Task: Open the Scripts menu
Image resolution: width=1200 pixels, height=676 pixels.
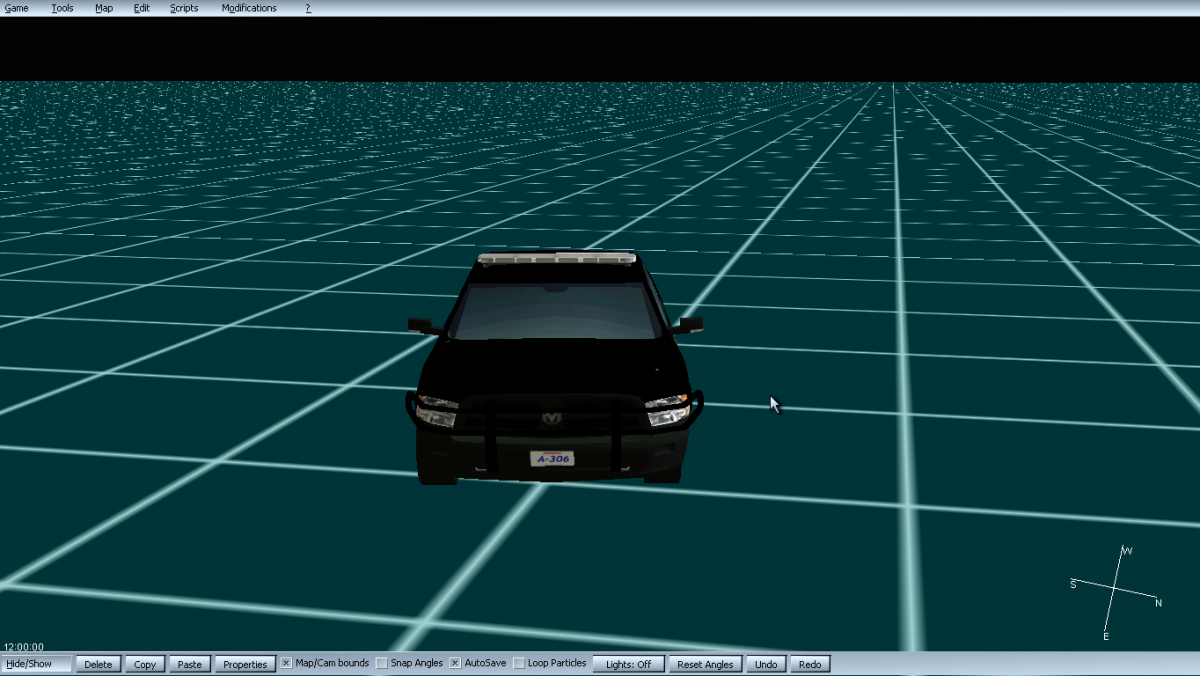Action: (x=184, y=8)
